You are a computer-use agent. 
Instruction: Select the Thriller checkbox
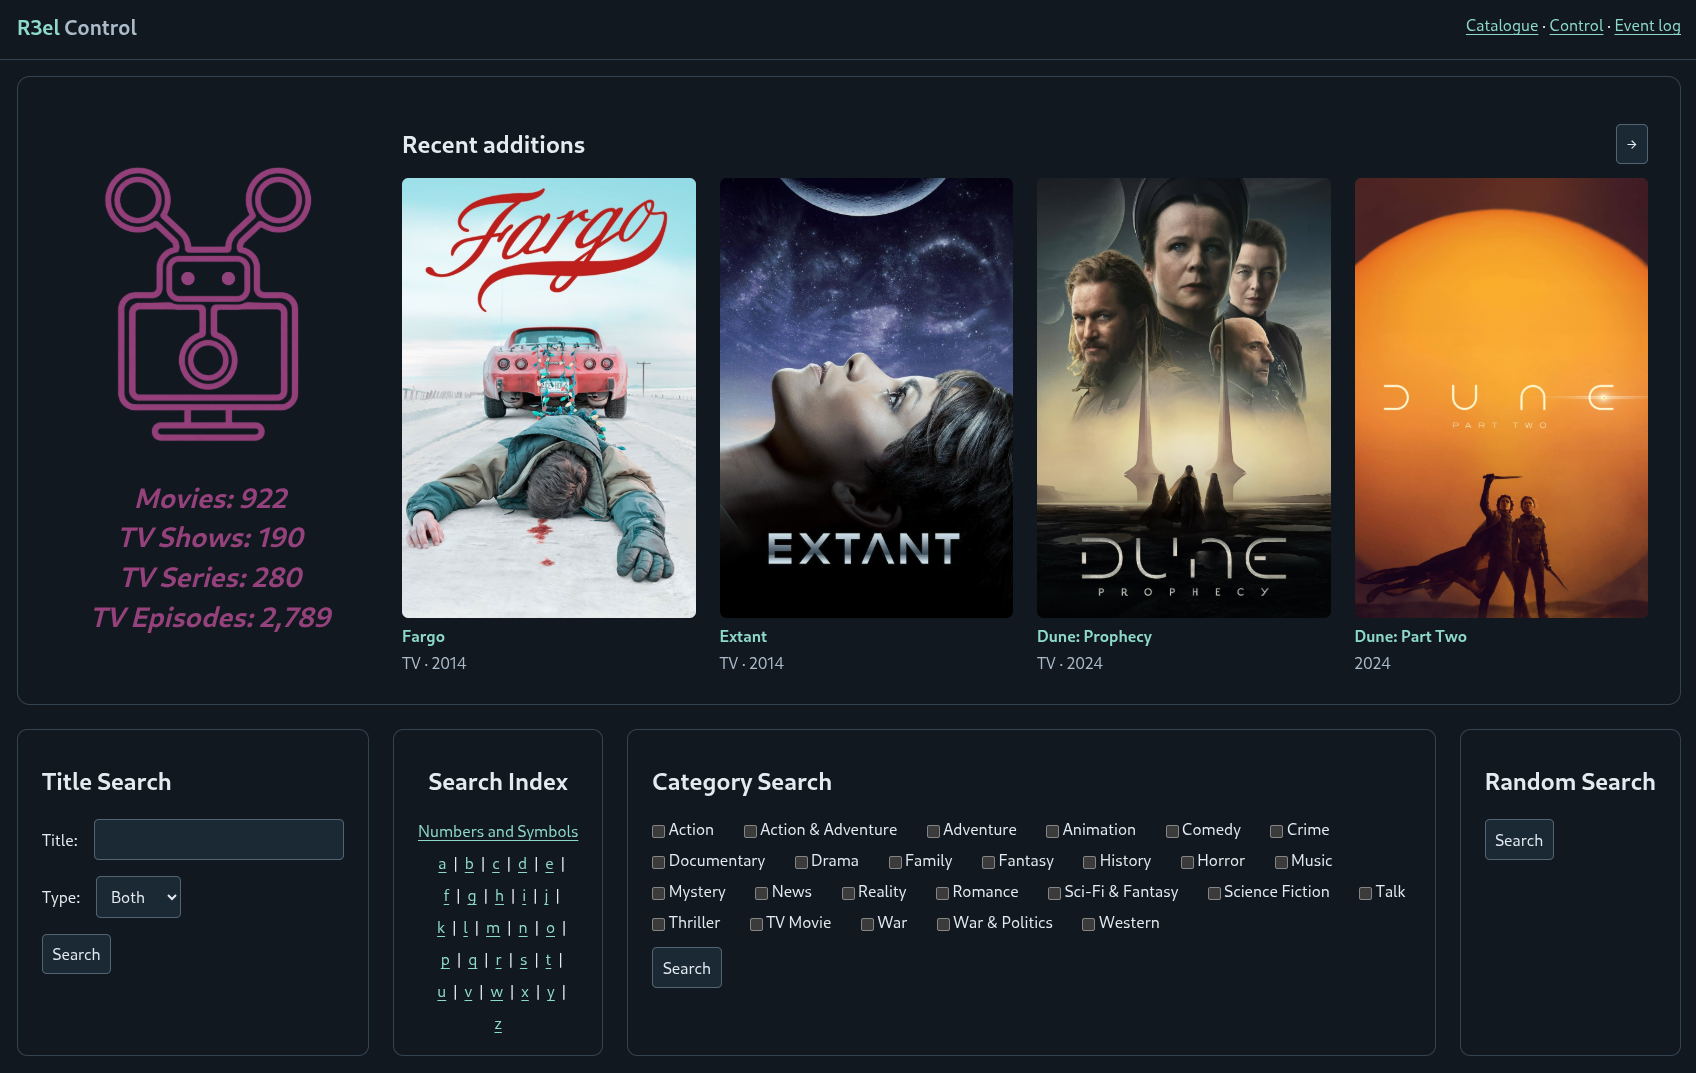658,924
